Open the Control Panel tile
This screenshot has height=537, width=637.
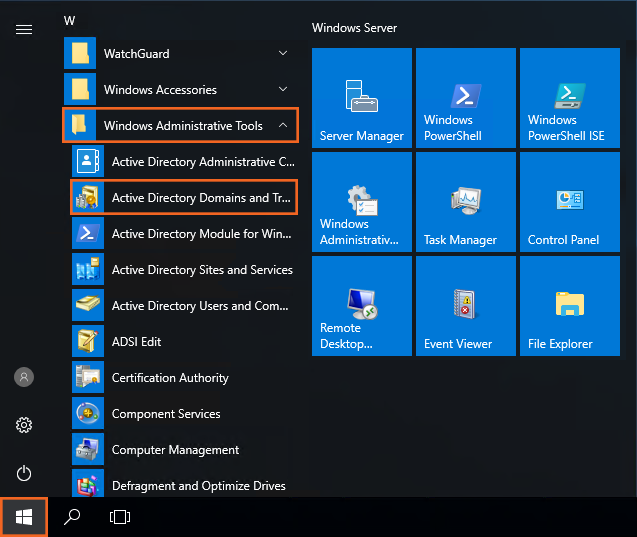569,202
